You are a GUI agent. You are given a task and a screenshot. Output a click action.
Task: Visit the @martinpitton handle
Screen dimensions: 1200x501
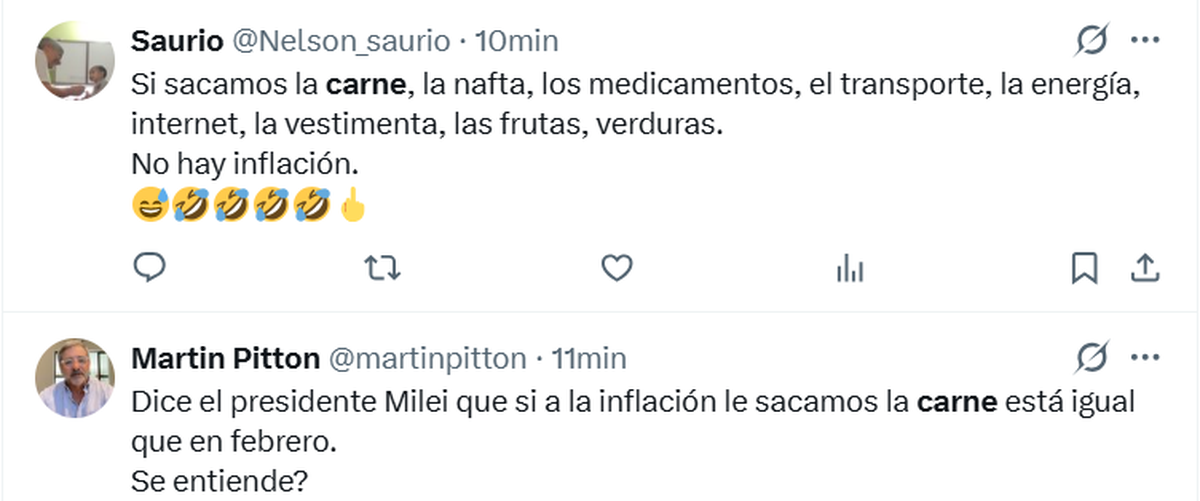click(x=429, y=358)
